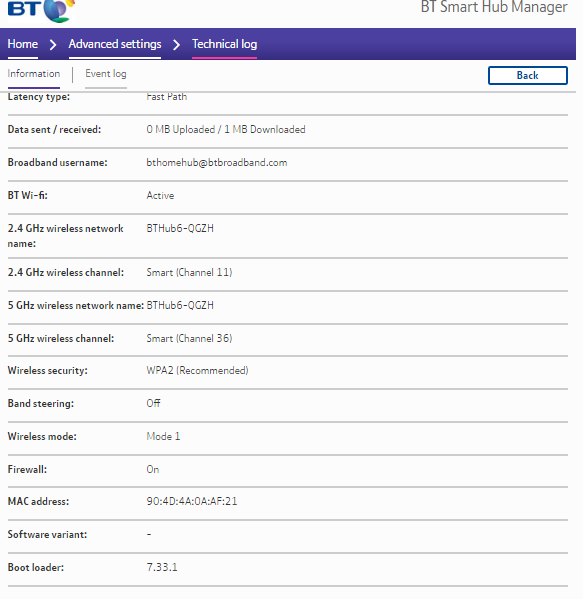Click the Smart (Channel 36) value
The width and height of the screenshot is (583, 599).
(x=189, y=338)
